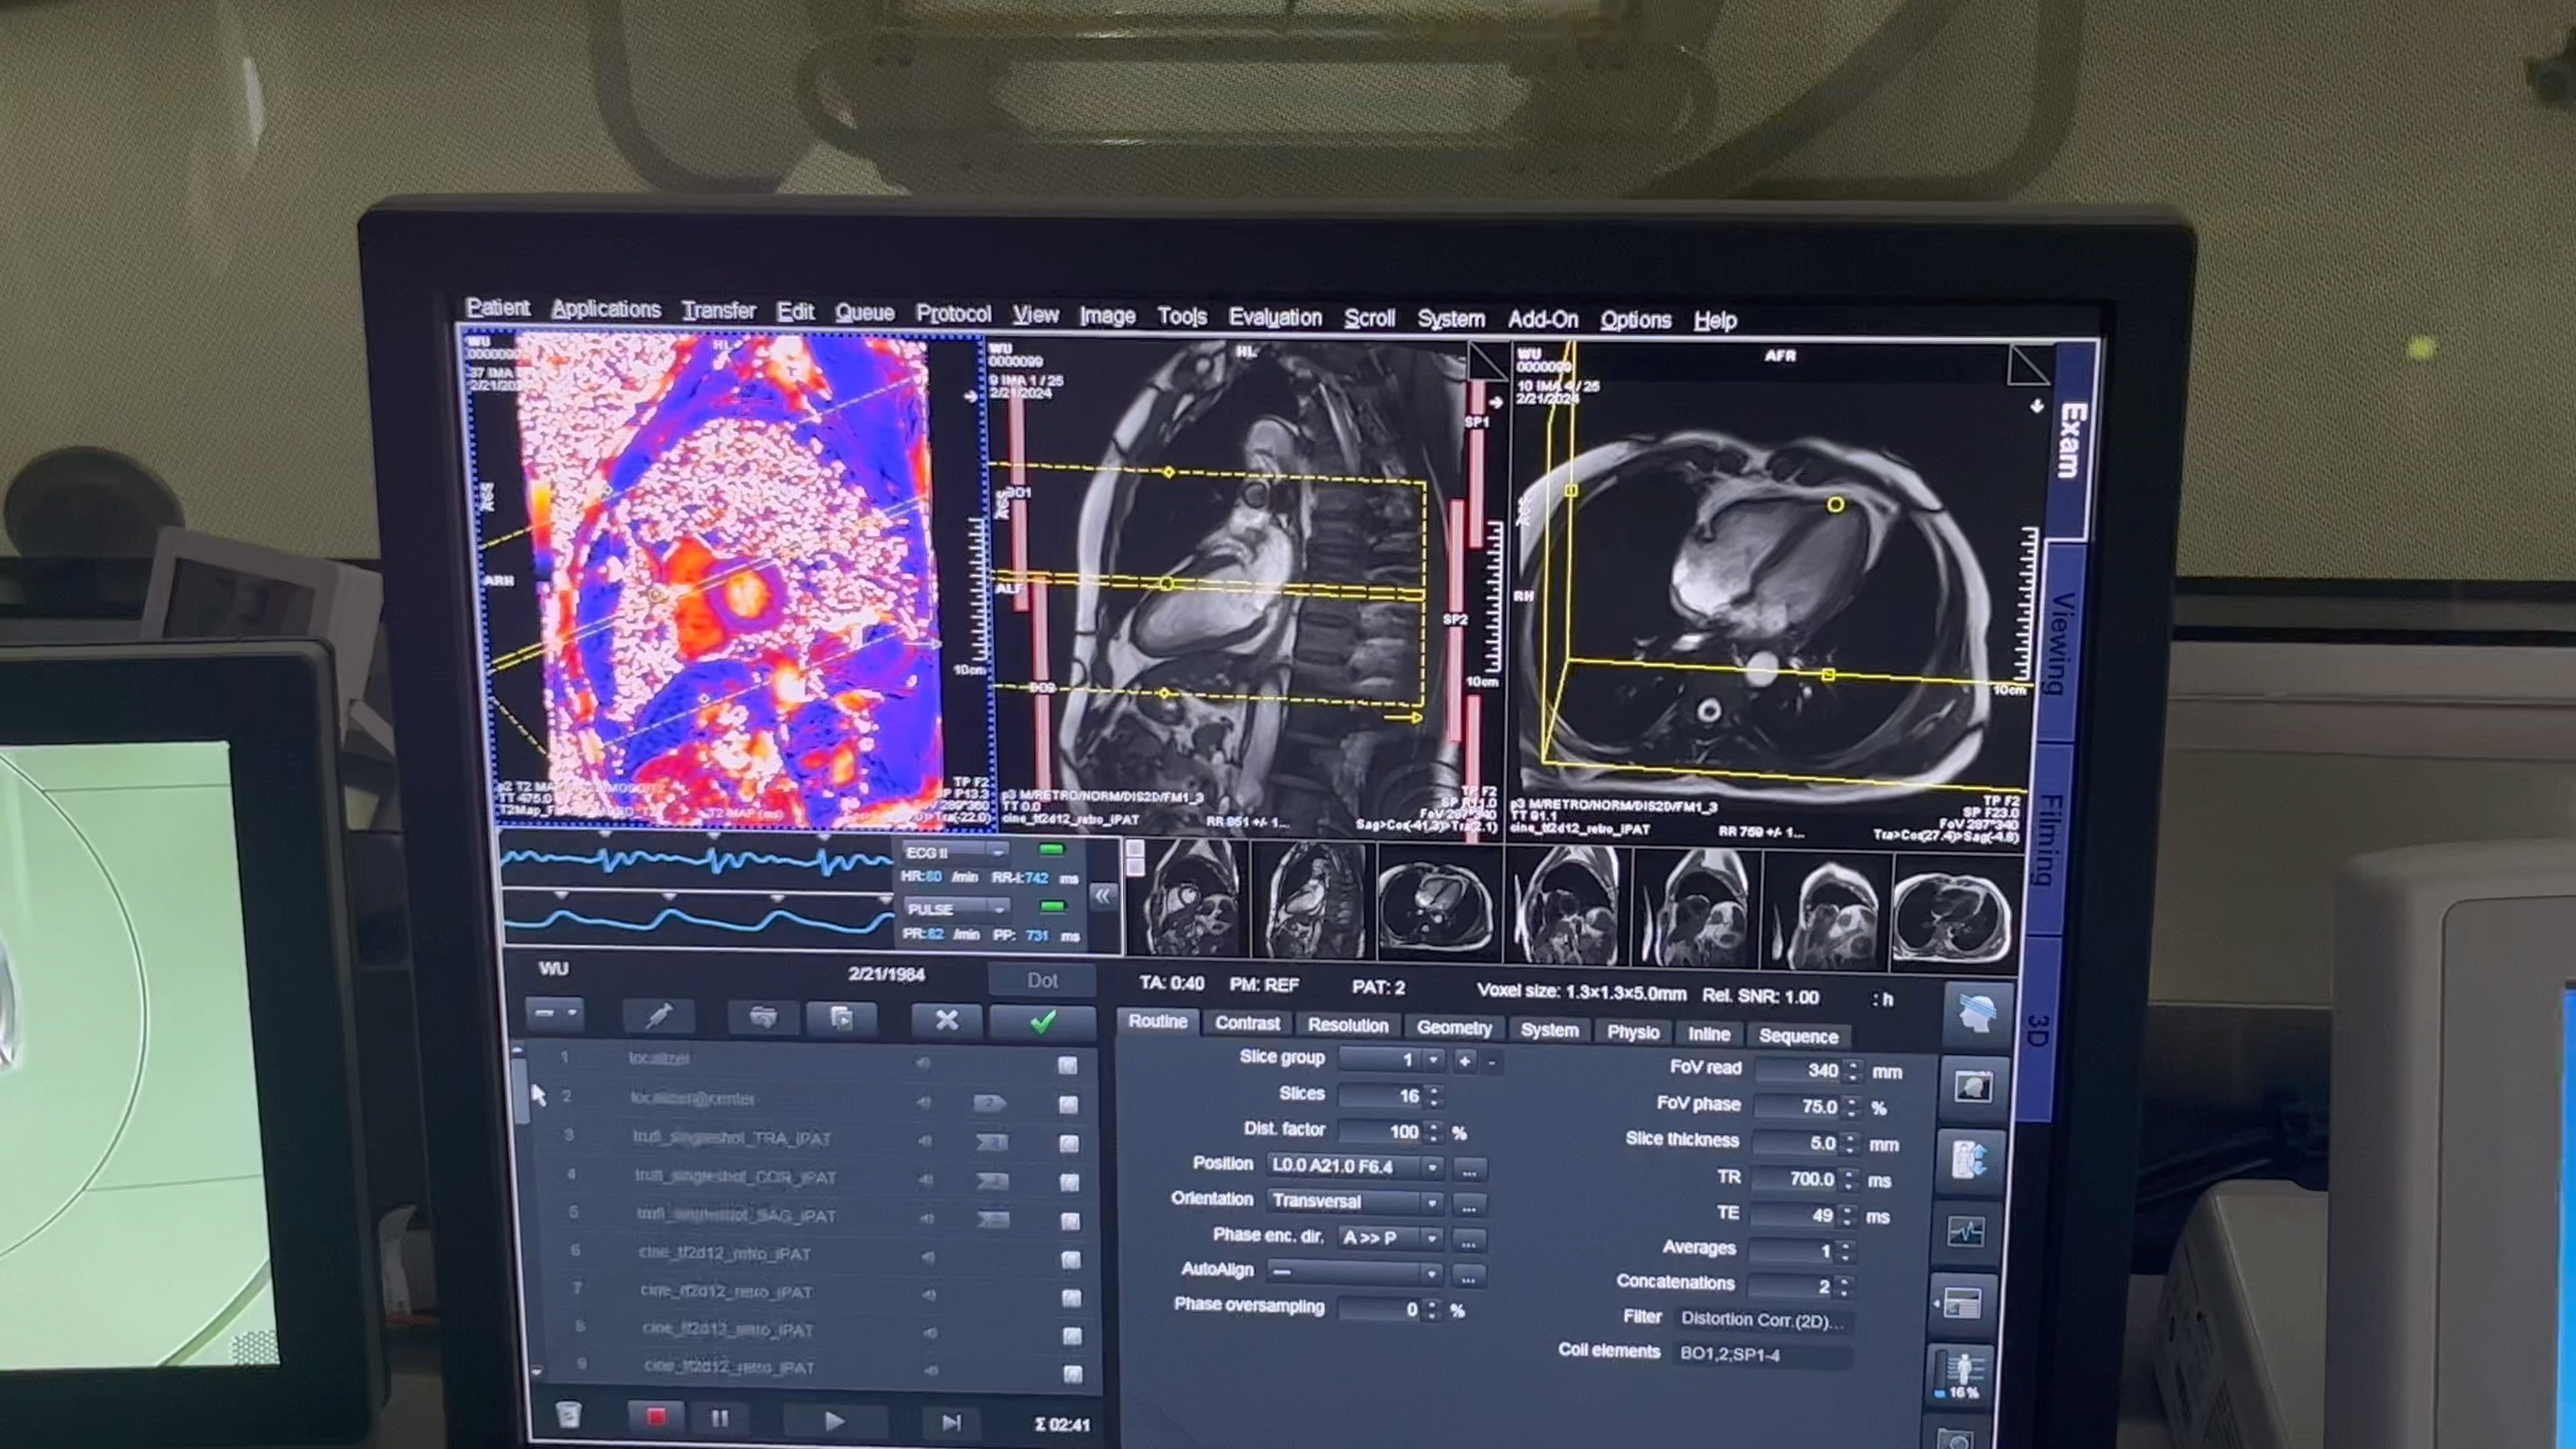Toggle status box on trufi_singleshot_COR_iPAT row
The height and width of the screenshot is (1449, 2576).
point(1069,1182)
